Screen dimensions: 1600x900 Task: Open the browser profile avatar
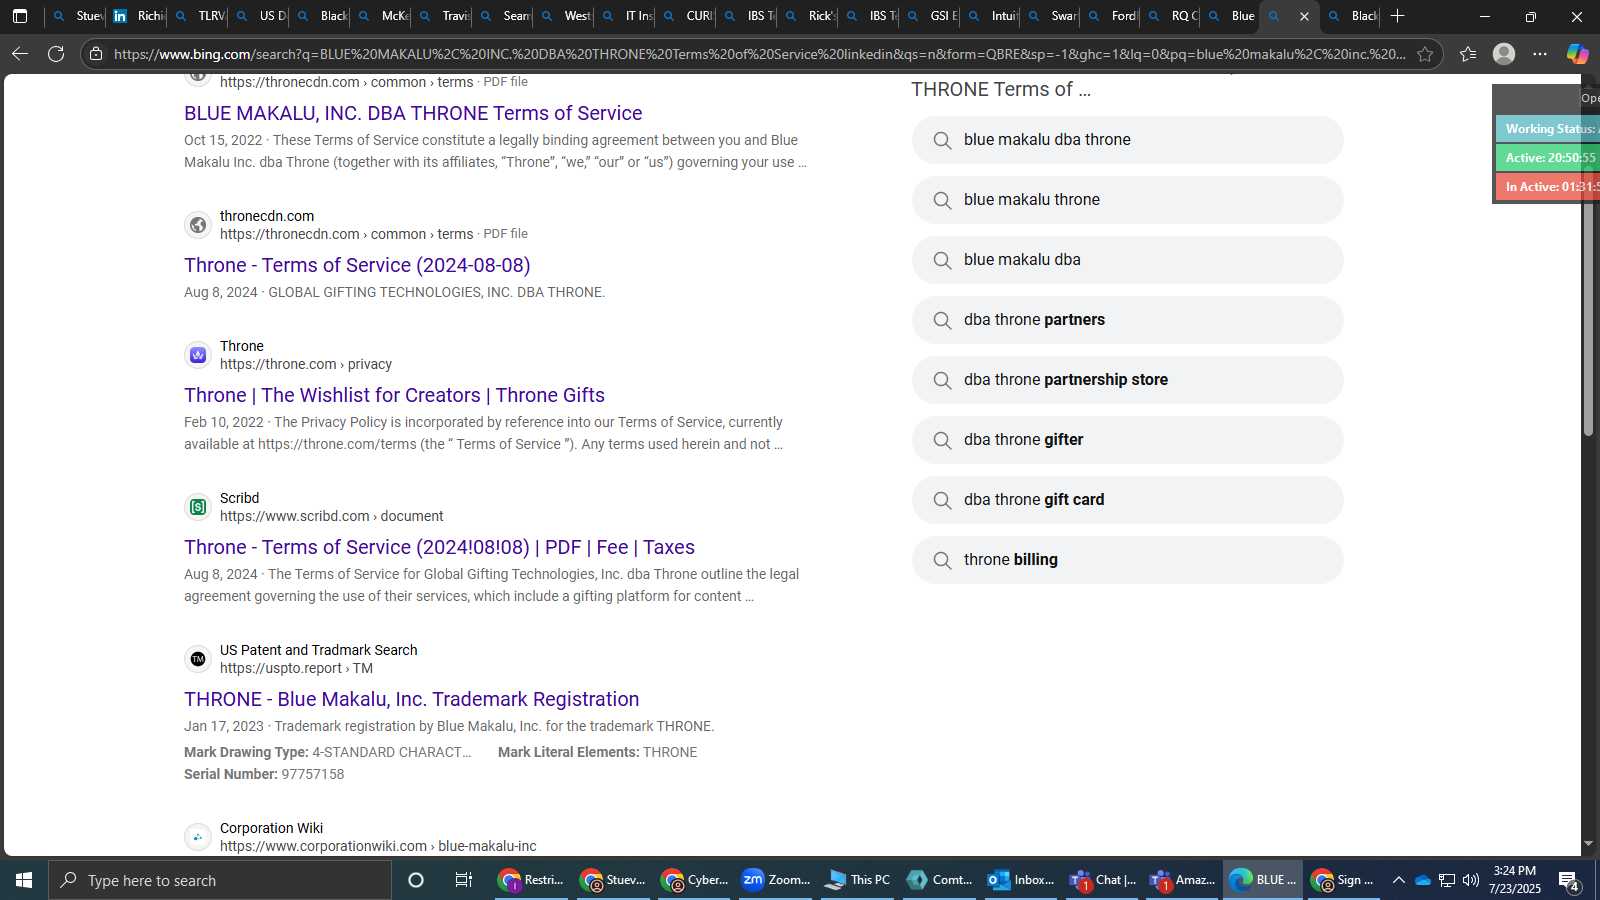tap(1504, 54)
